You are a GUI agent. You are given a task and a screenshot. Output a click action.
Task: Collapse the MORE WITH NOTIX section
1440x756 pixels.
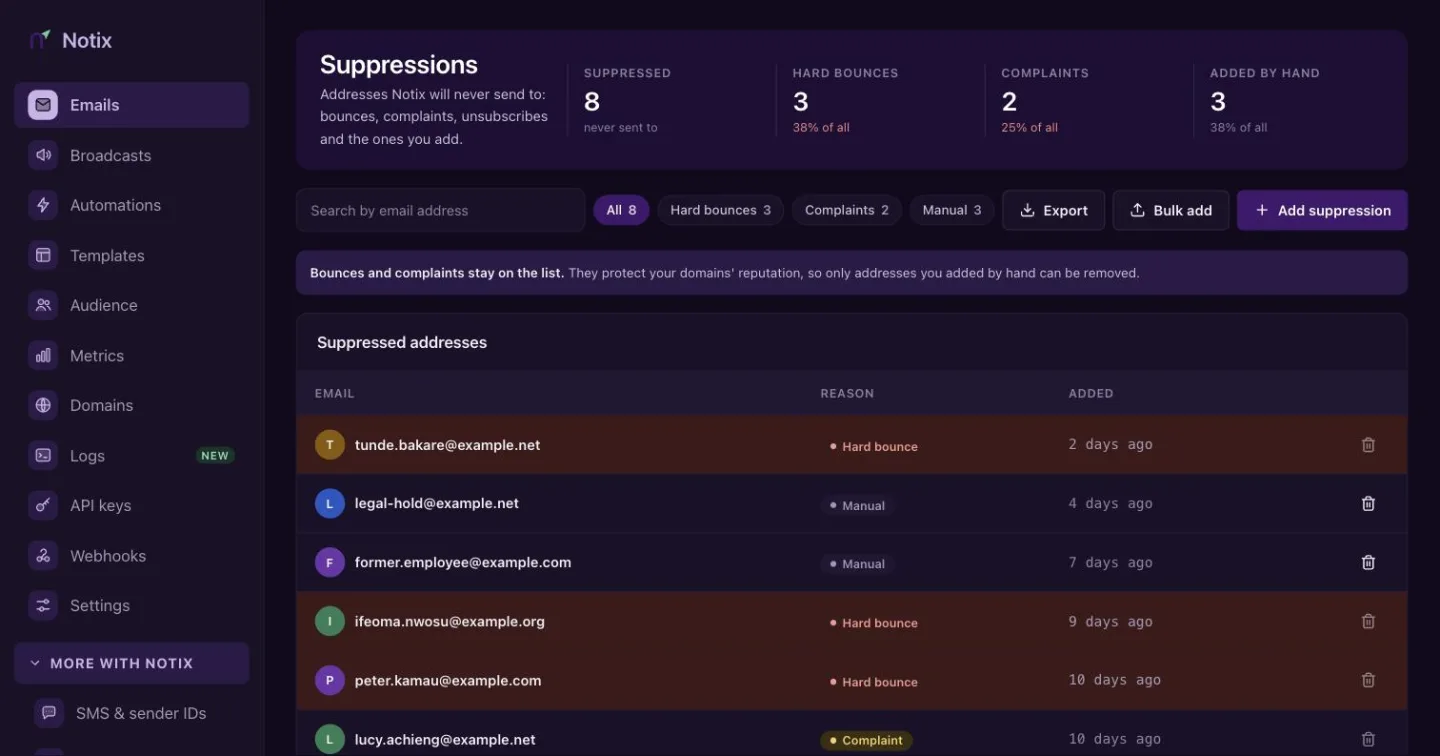(131, 663)
